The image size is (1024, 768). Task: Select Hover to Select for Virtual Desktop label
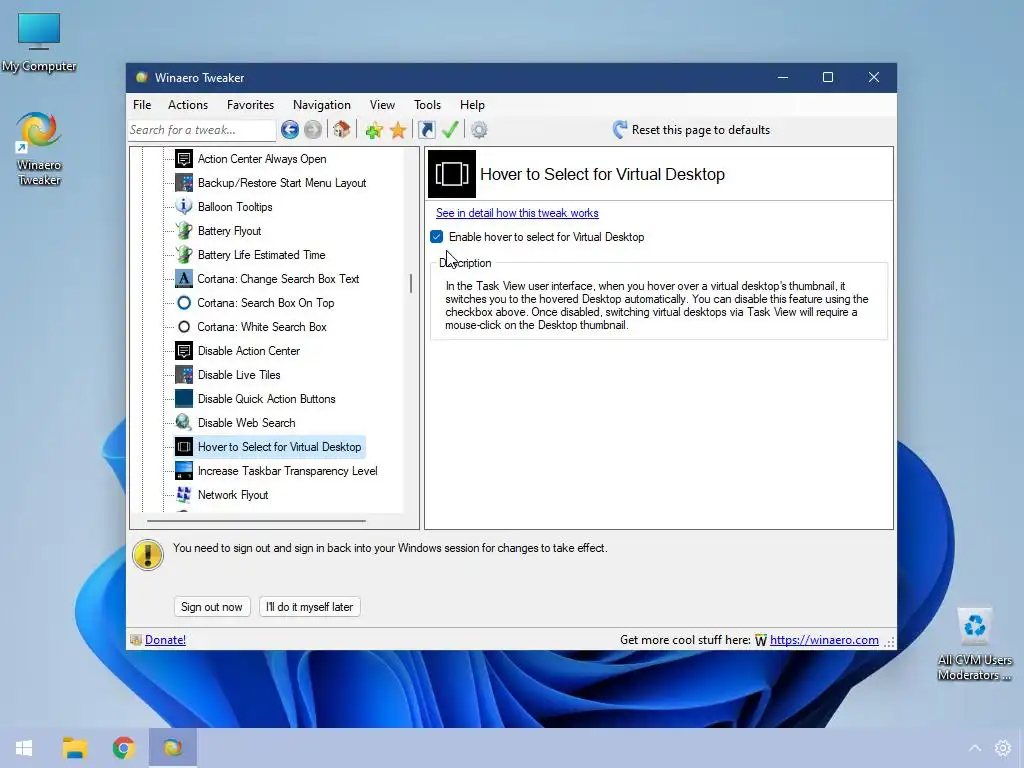click(280, 447)
